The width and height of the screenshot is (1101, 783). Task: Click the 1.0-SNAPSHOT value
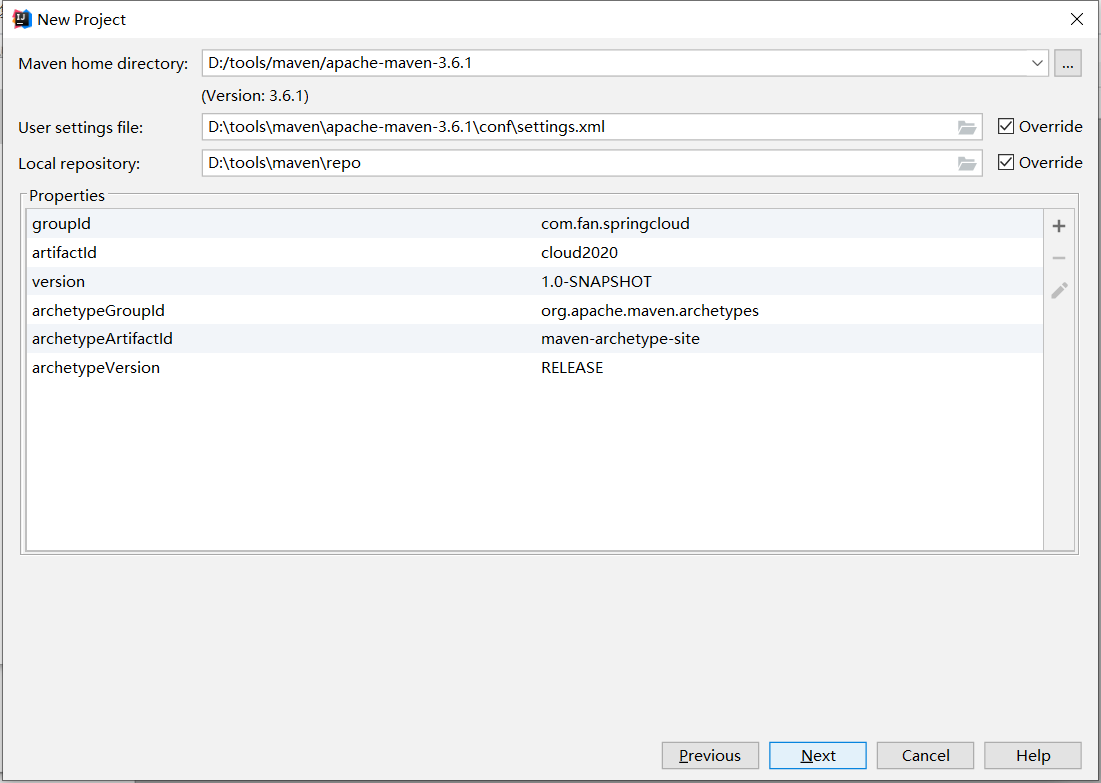click(x=596, y=281)
